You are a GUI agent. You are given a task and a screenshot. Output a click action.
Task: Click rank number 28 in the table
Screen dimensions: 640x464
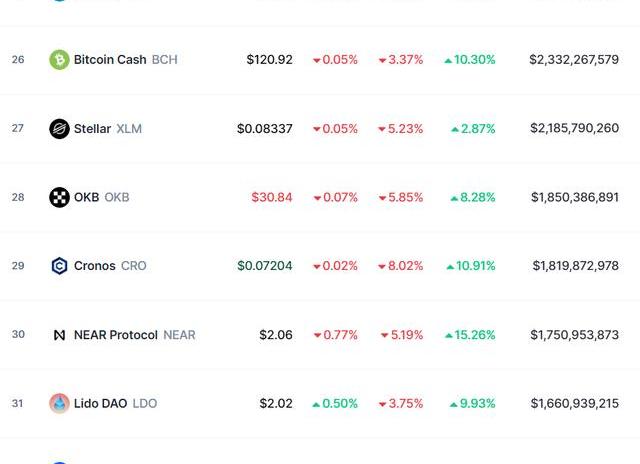pos(18,197)
